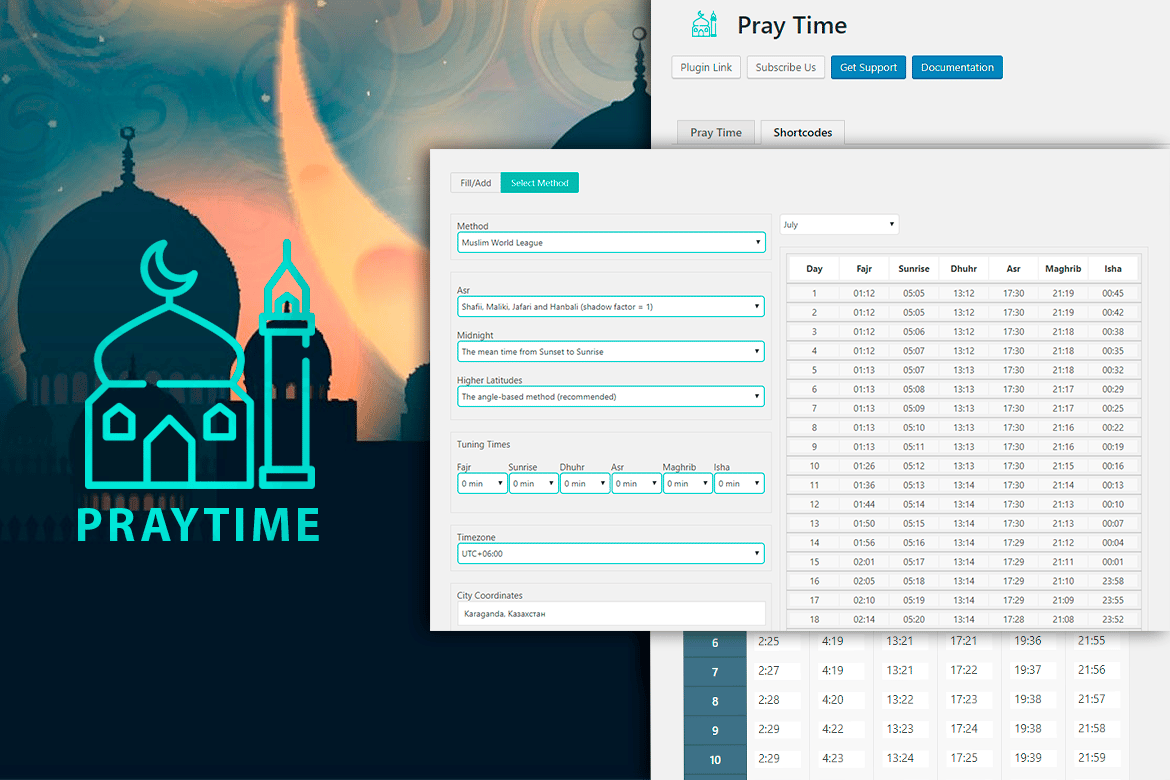Switch to the Pray Time tab
This screenshot has height=780, width=1170.
tap(716, 133)
